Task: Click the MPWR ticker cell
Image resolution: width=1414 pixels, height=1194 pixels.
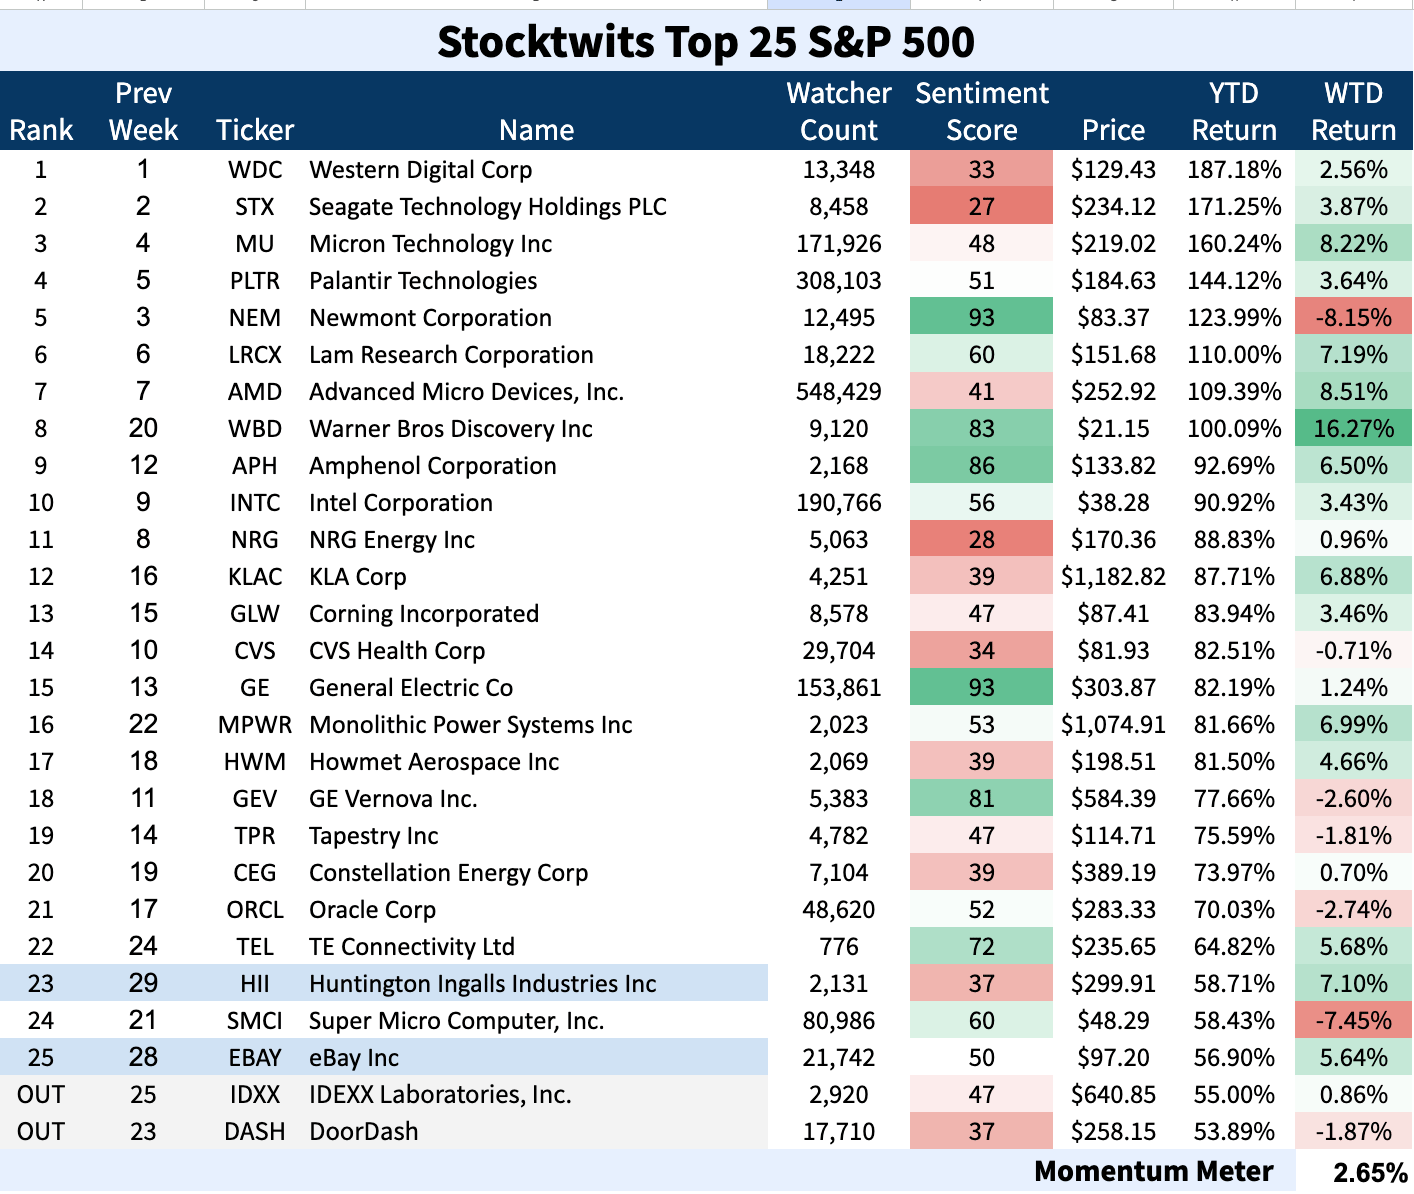Action: tap(255, 725)
